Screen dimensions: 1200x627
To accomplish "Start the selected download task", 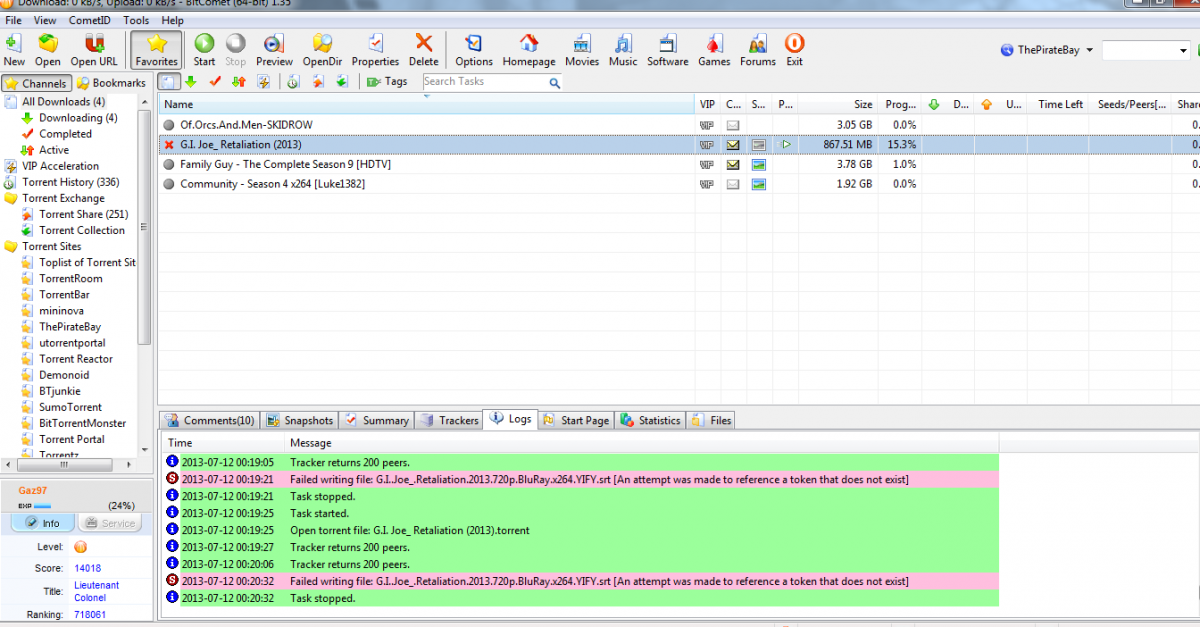I will pyautogui.click(x=204, y=49).
